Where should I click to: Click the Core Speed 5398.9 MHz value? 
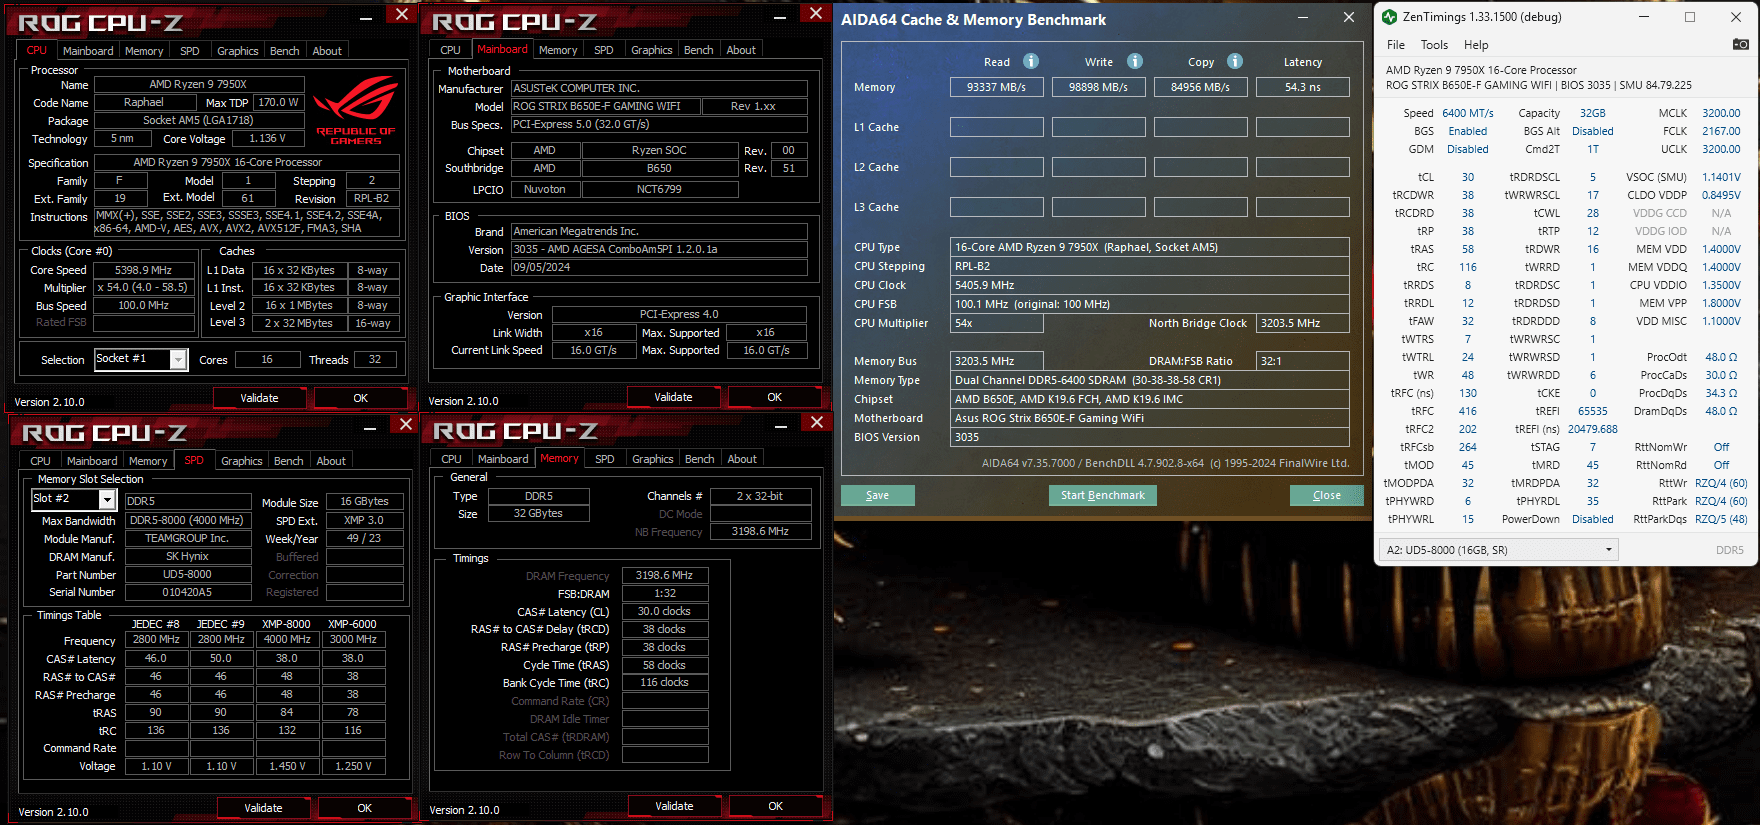click(x=144, y=270)
